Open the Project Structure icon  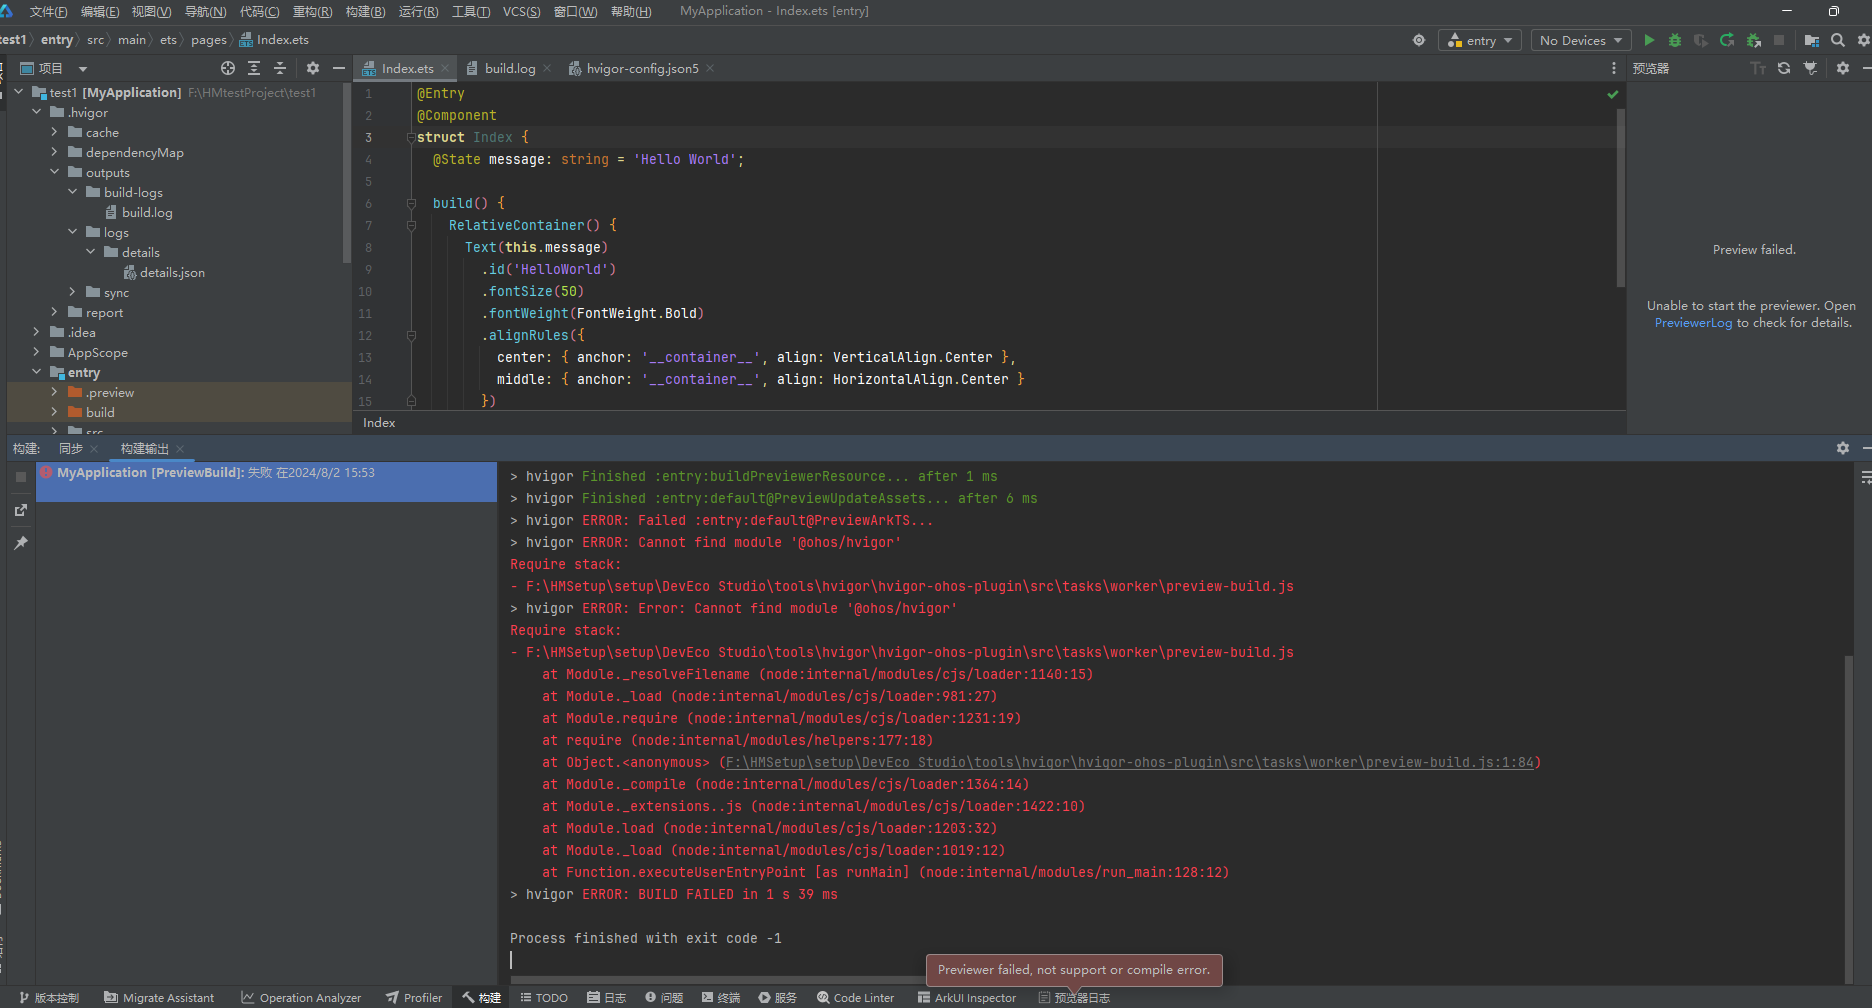pos(1811,40)
